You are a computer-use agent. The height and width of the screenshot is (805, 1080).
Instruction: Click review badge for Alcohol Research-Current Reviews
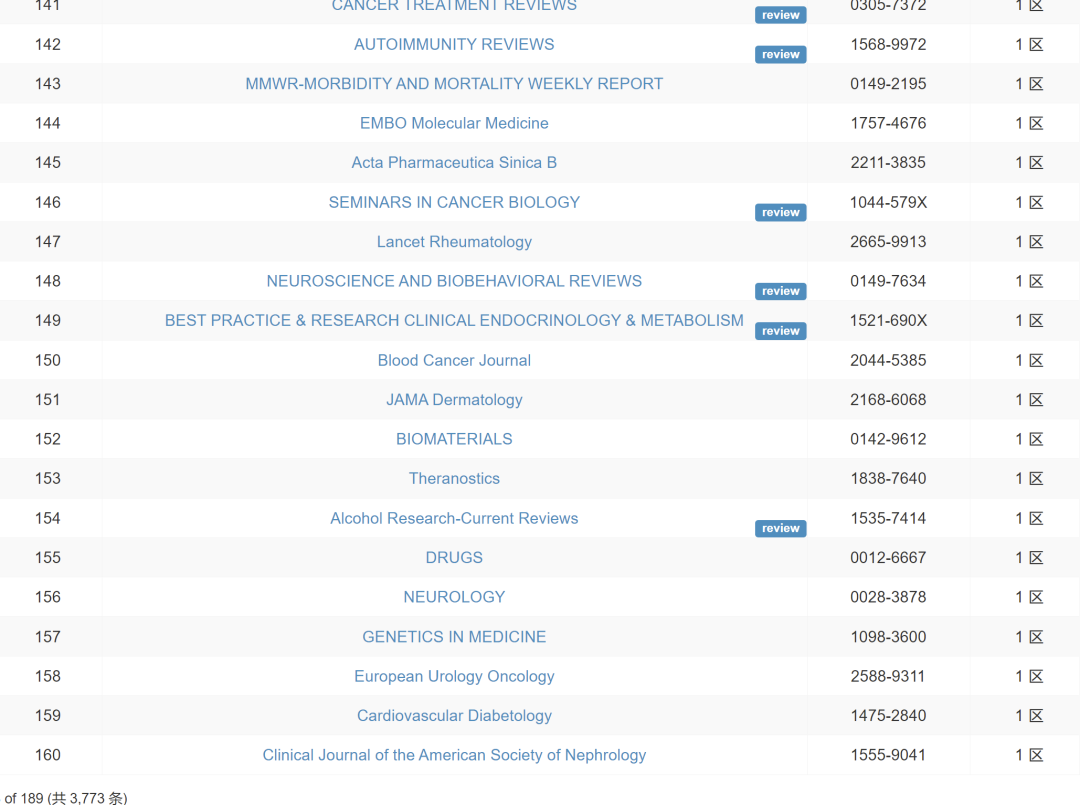click(780, 528)
